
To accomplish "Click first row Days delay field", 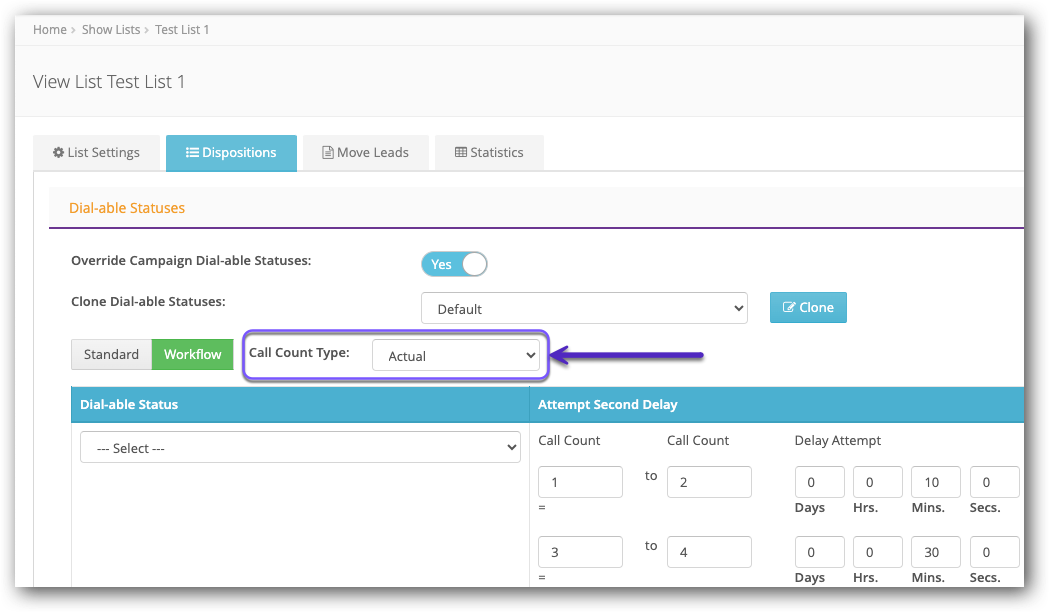I will [x=819, y=482].
